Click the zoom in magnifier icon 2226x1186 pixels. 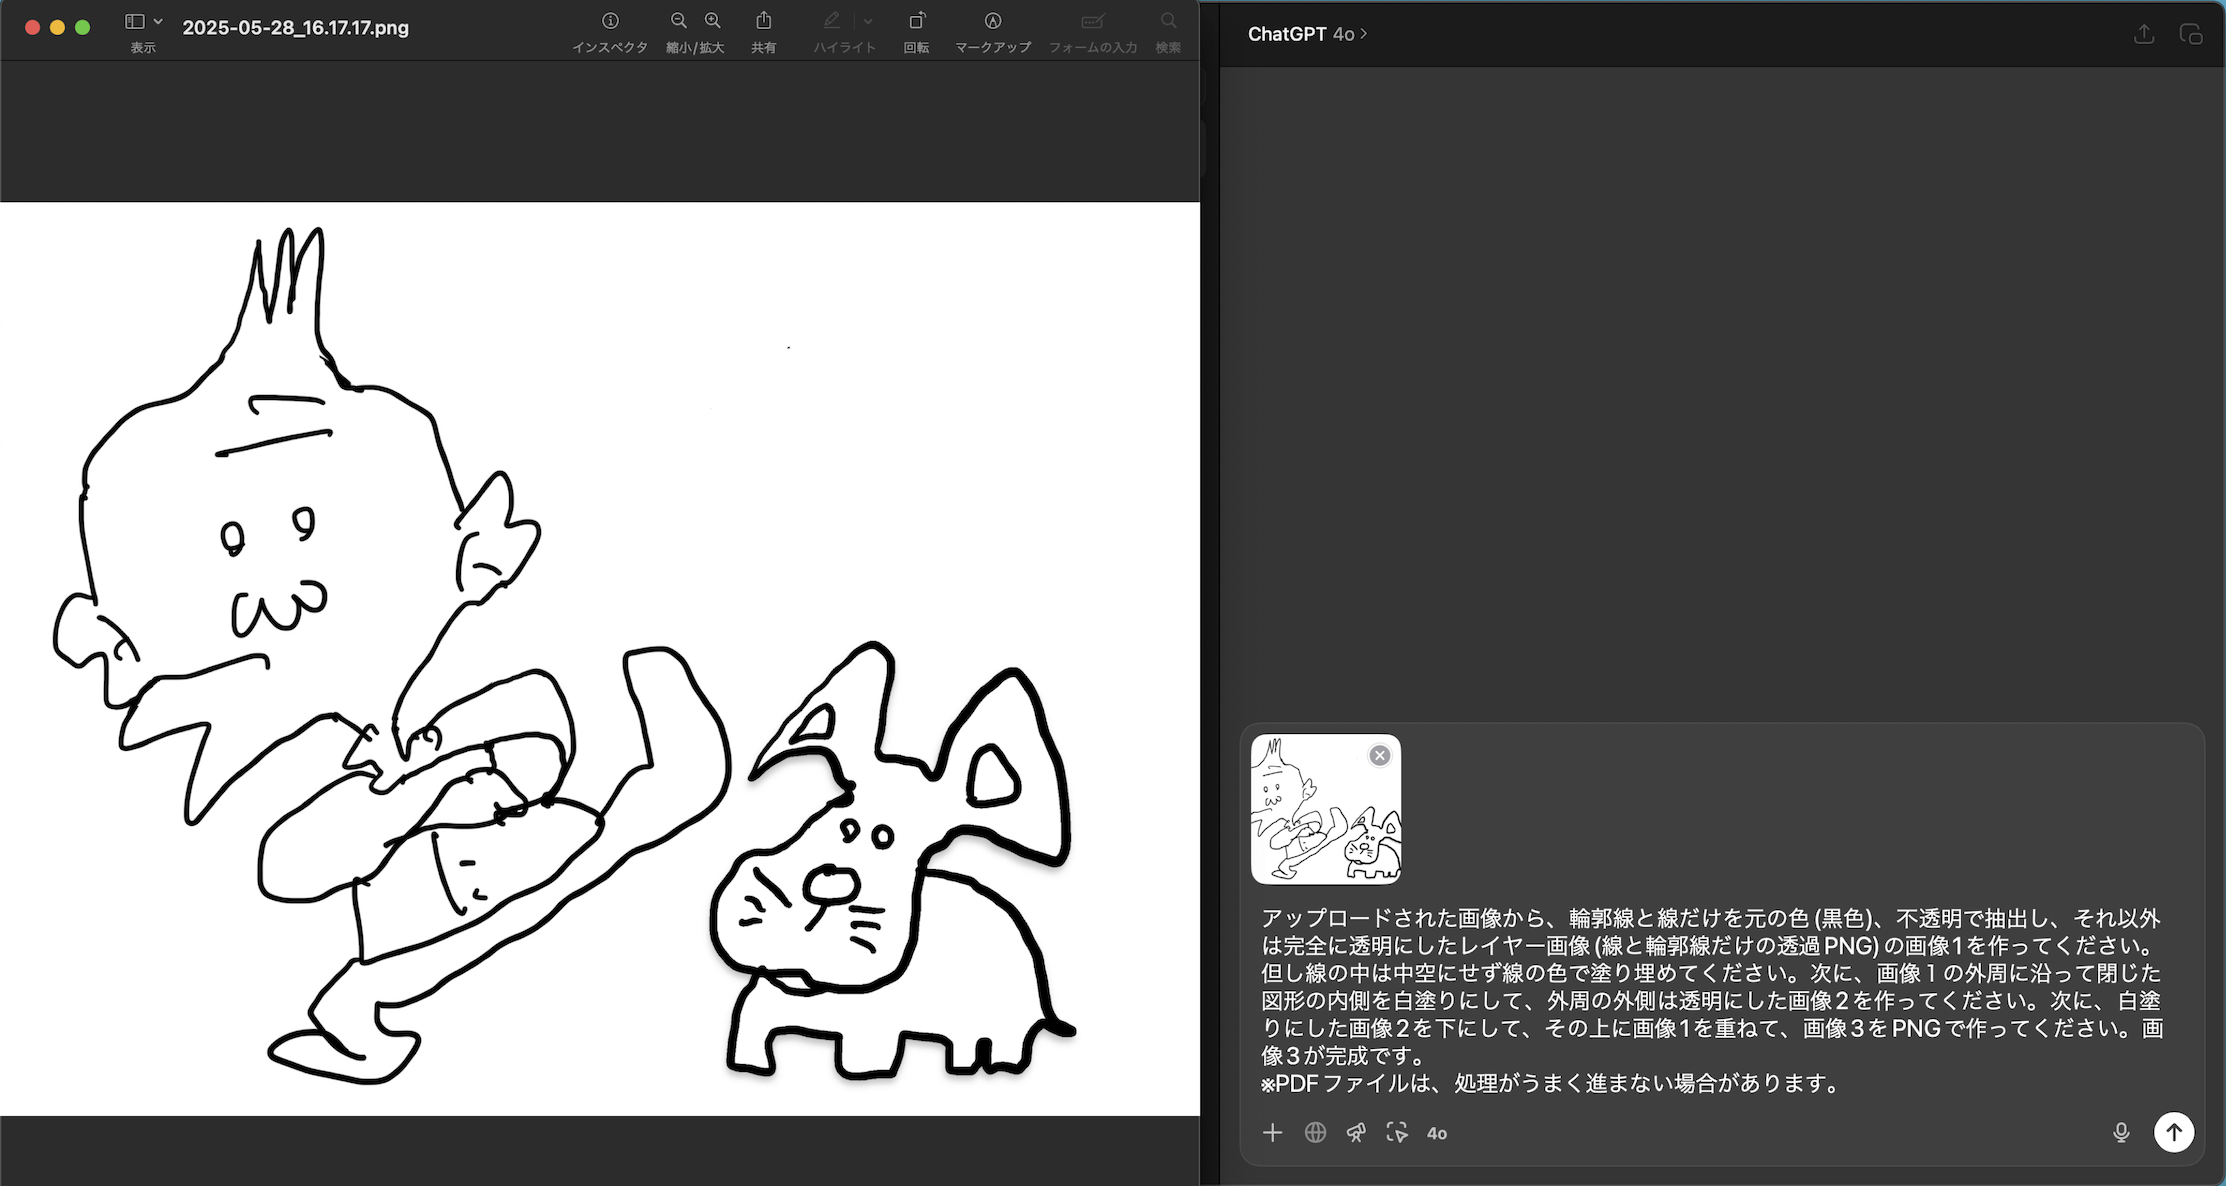(713, 21)
